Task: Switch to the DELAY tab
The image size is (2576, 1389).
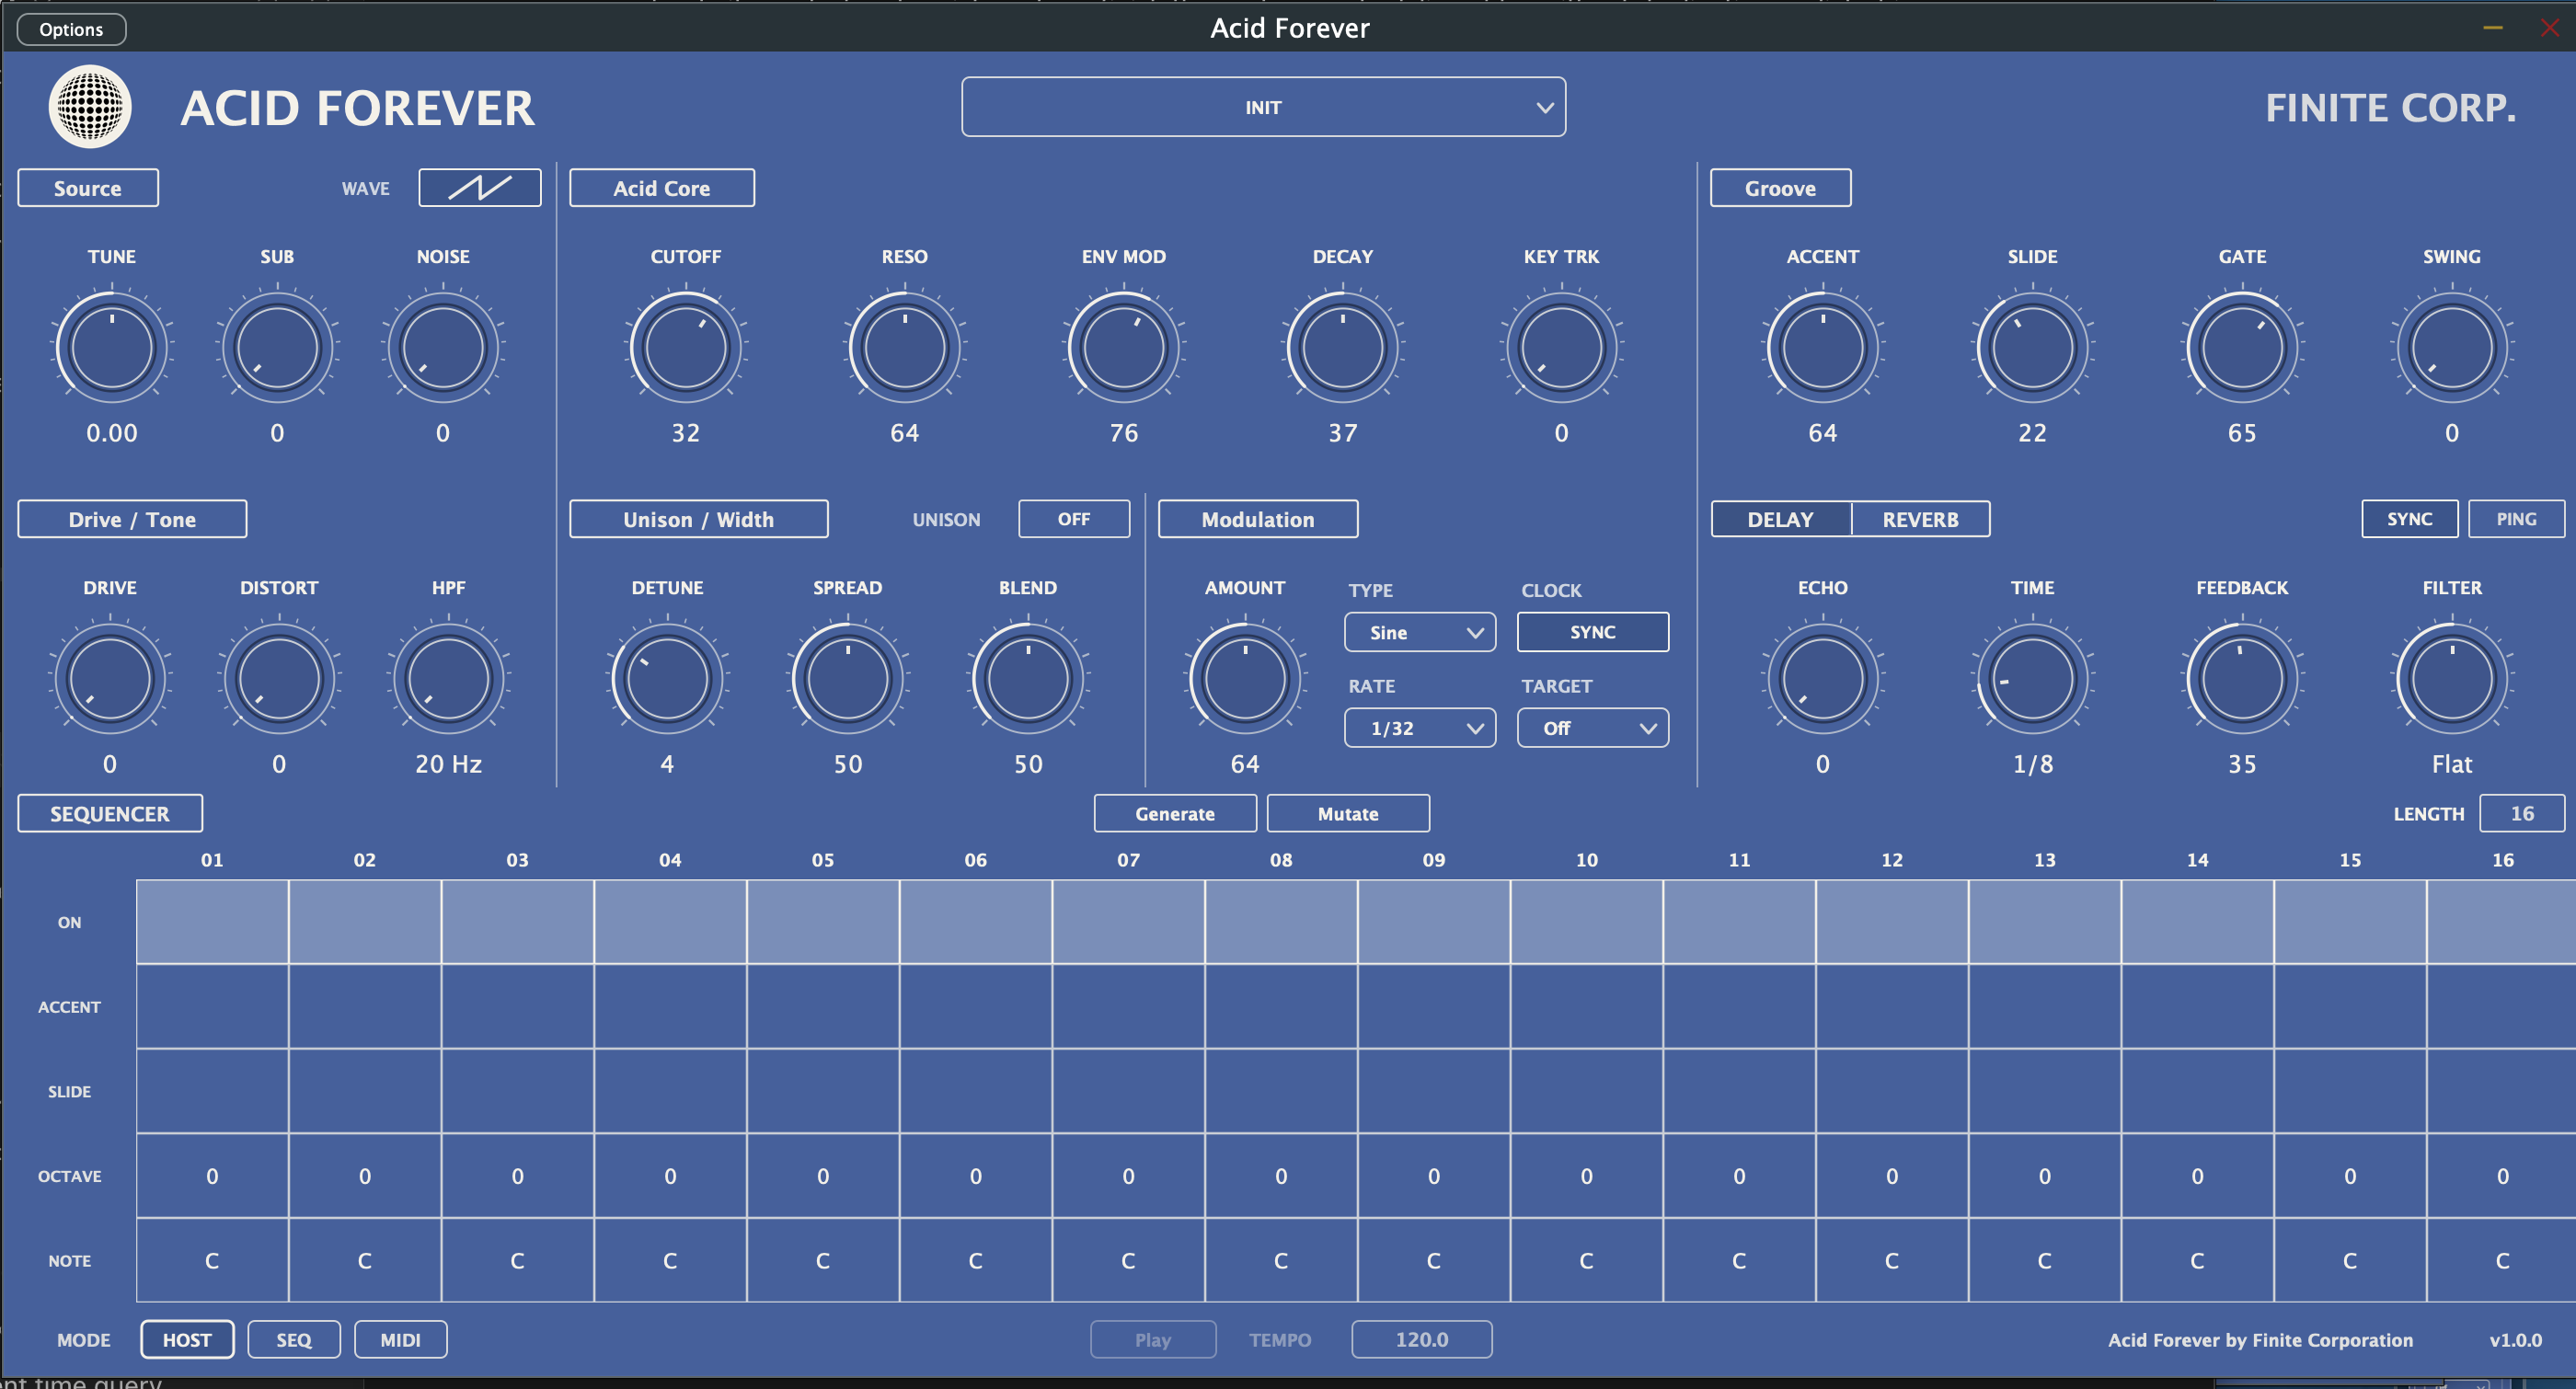Action: click(x=1781, y=519)
